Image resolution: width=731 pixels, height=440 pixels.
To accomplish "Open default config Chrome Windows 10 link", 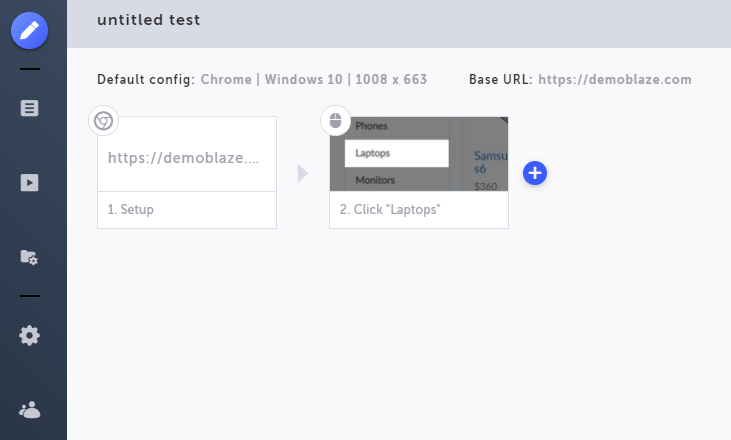I will pos(314,80).
